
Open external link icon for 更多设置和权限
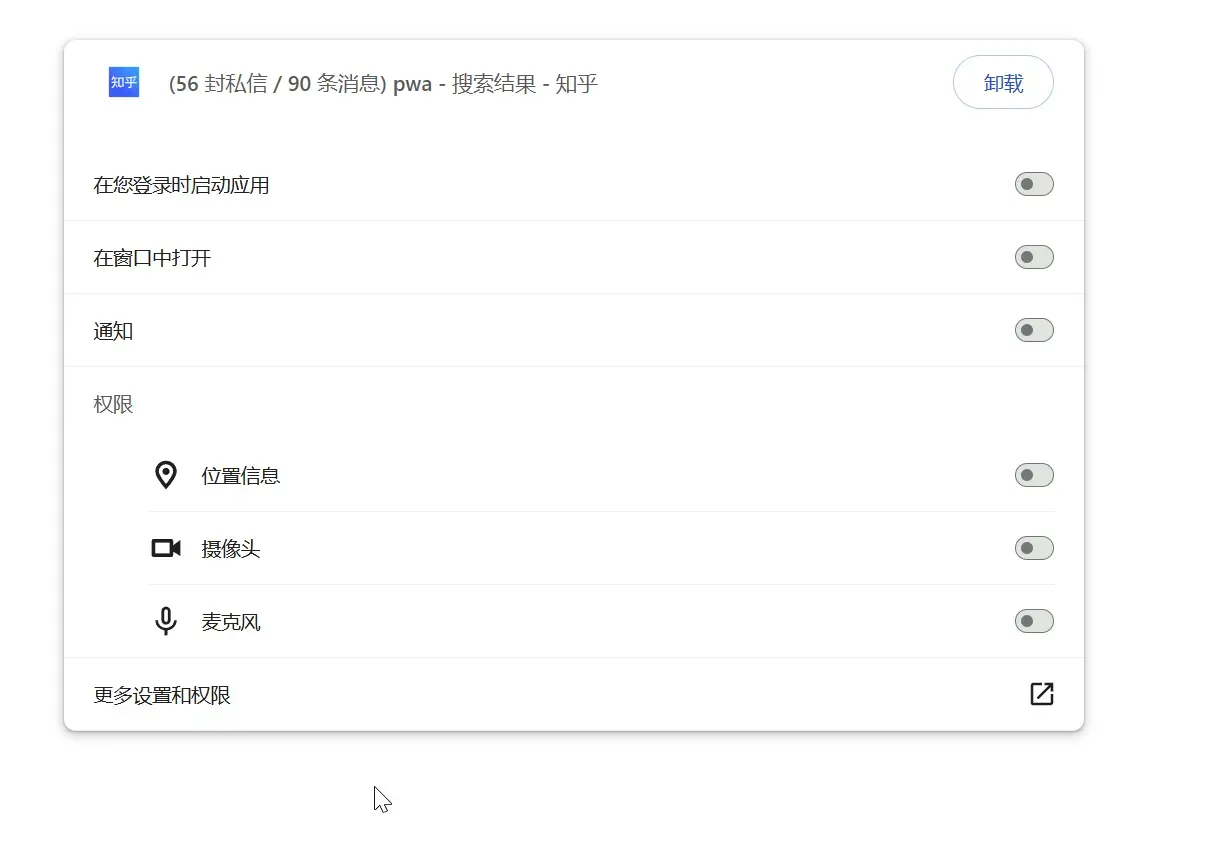(1042, 694)
